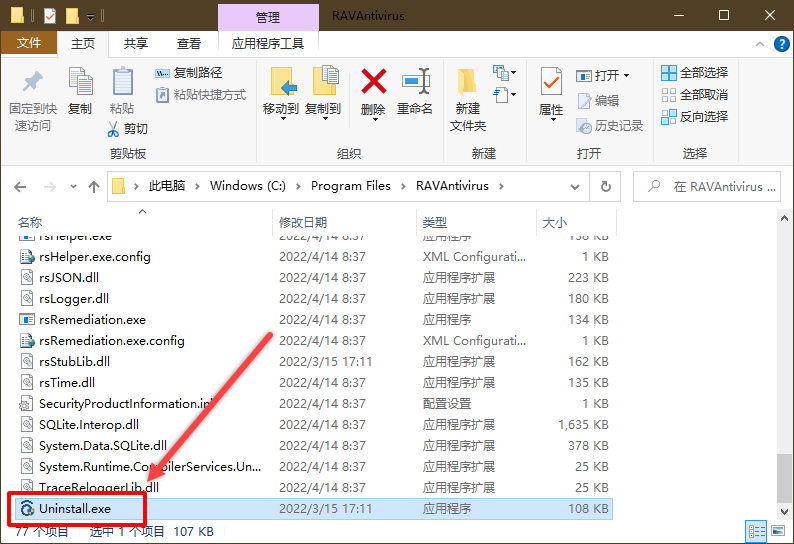794x544 pixels.
Task: Click the Edit icon in Open group
Action: click(x=584, y=101)
